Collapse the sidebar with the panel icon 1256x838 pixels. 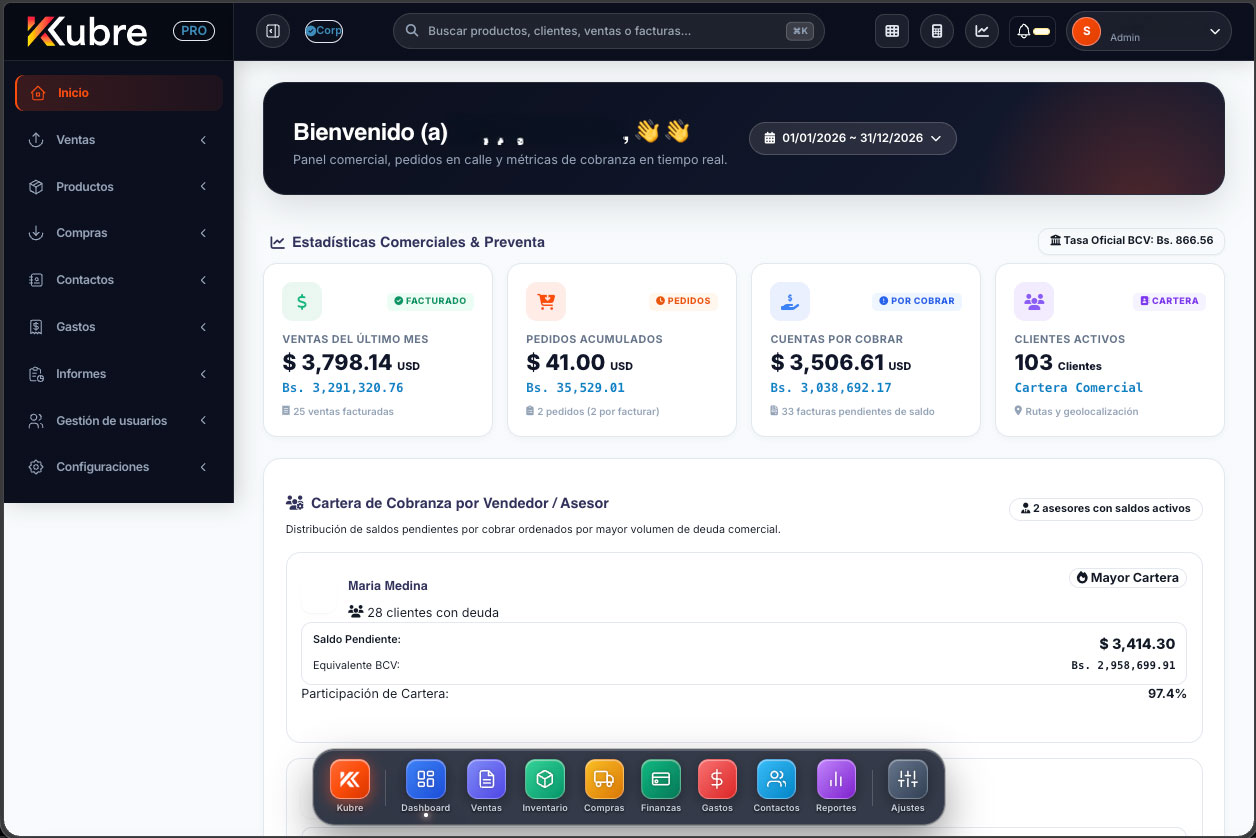coord(272,31)
